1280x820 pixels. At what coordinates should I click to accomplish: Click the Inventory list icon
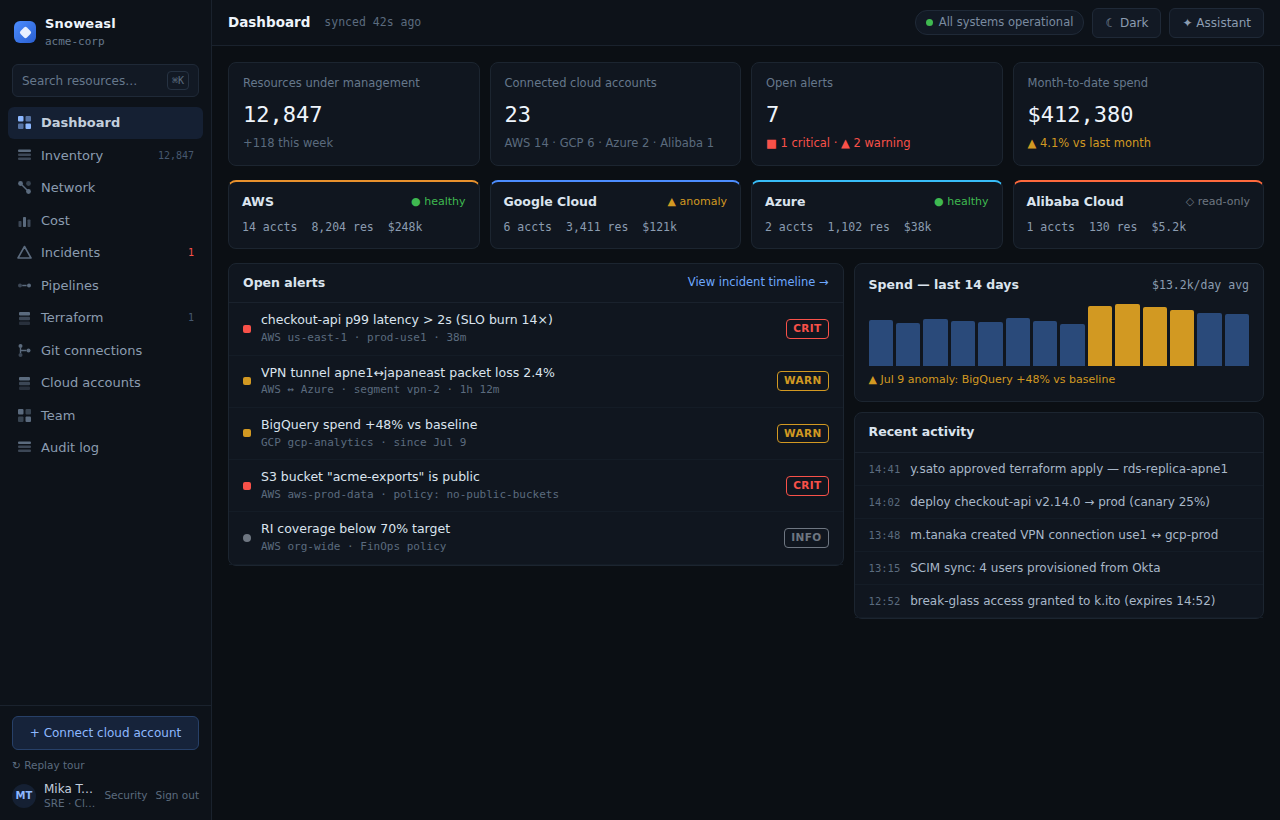tap(24, 155)
